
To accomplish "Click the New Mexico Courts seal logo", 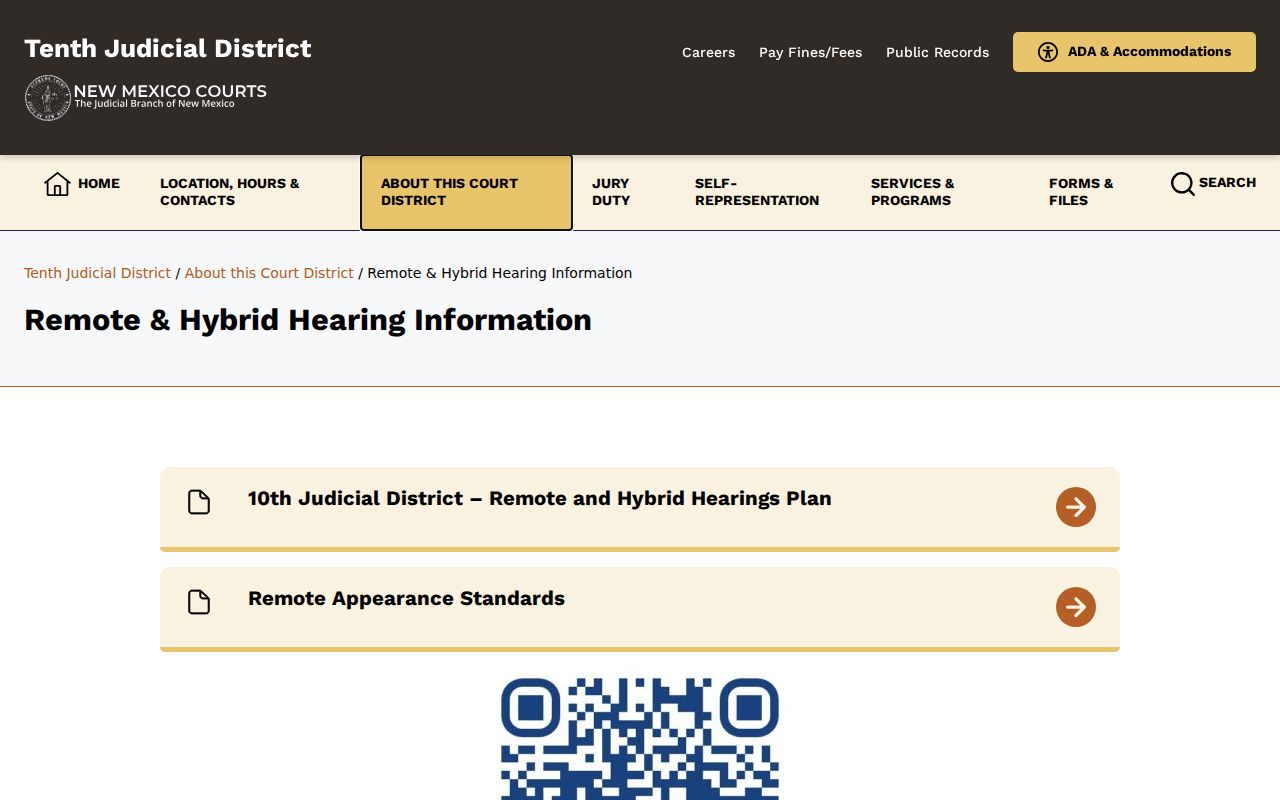I will click(x=48, y=98).
